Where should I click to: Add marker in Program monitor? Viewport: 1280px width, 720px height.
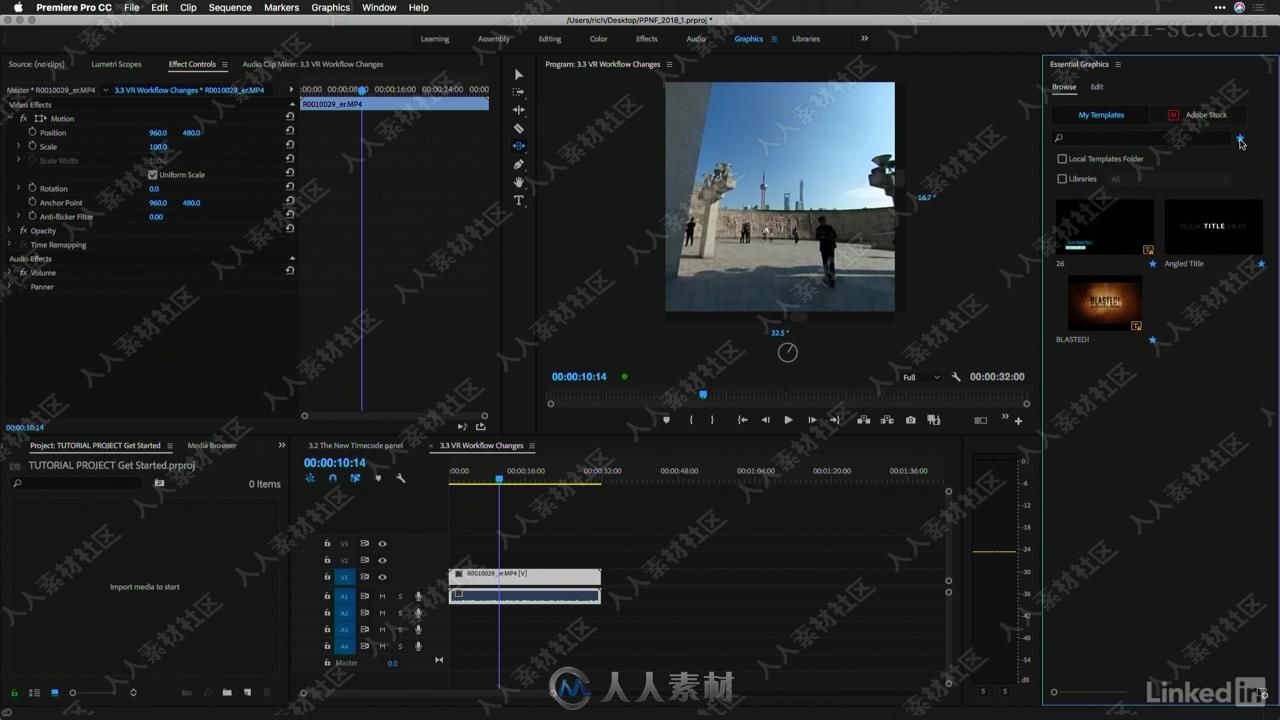(666, 420)
